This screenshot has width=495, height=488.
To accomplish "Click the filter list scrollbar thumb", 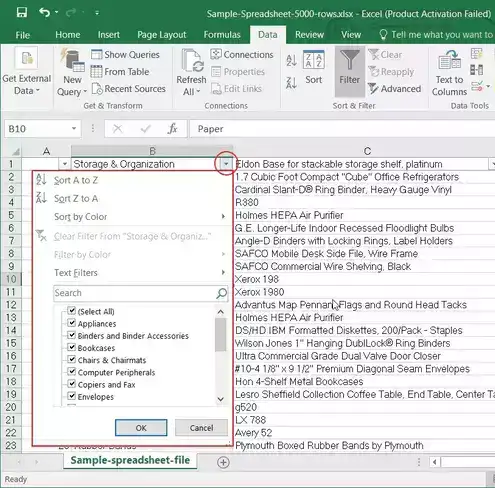I will pos(220,335).
